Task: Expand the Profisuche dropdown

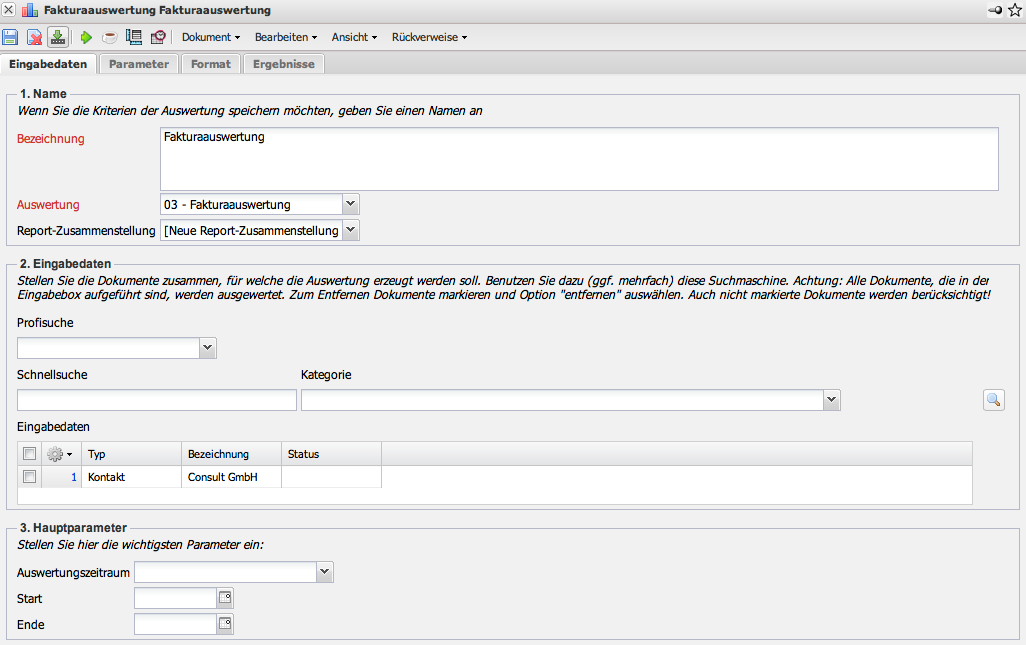Action: (207, 348)
